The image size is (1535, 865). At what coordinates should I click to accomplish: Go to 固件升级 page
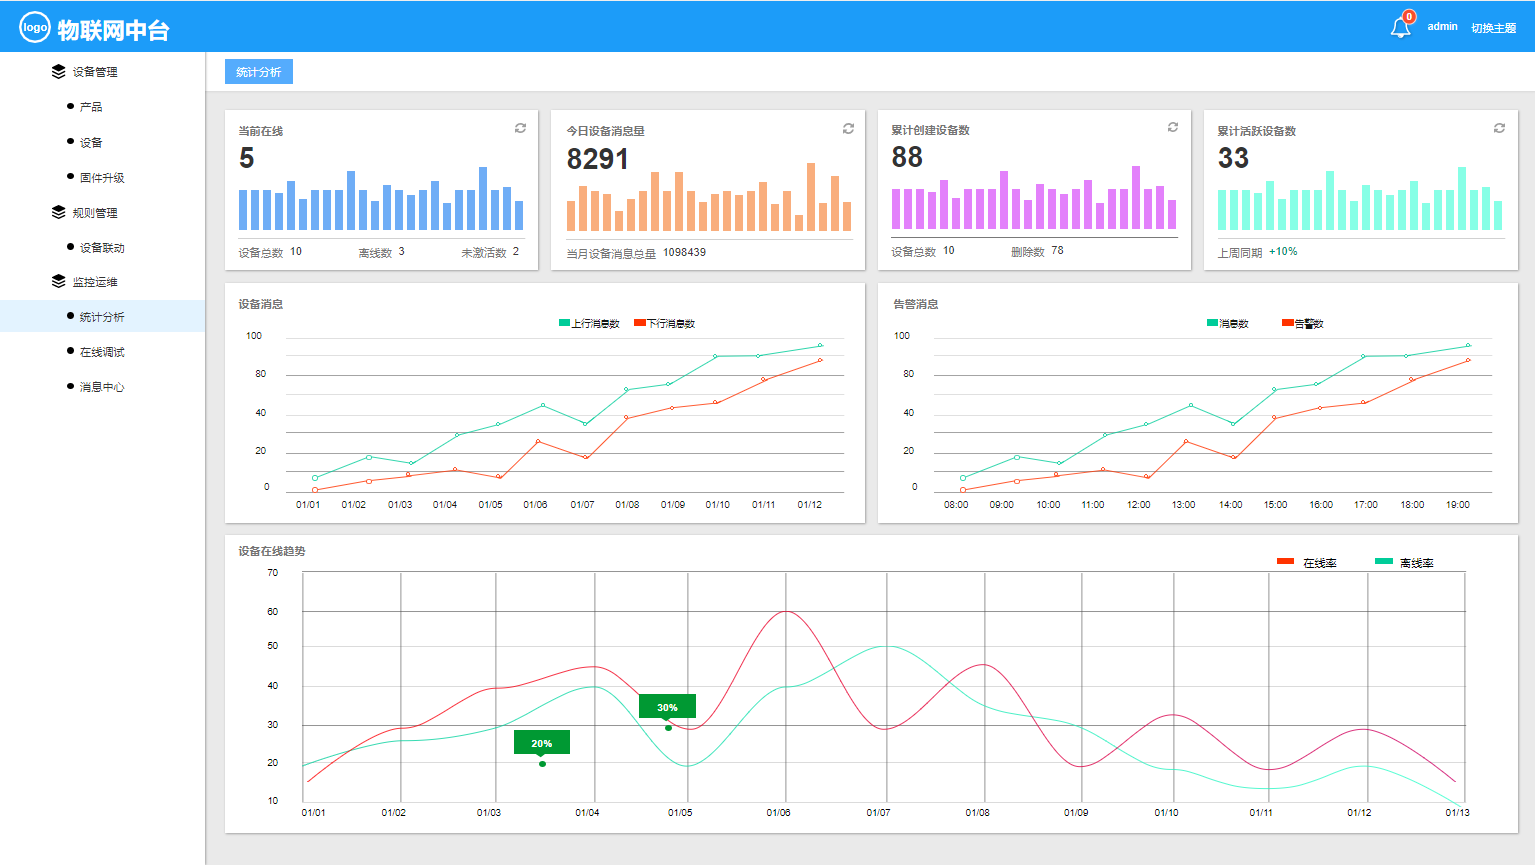click(102, 178)
